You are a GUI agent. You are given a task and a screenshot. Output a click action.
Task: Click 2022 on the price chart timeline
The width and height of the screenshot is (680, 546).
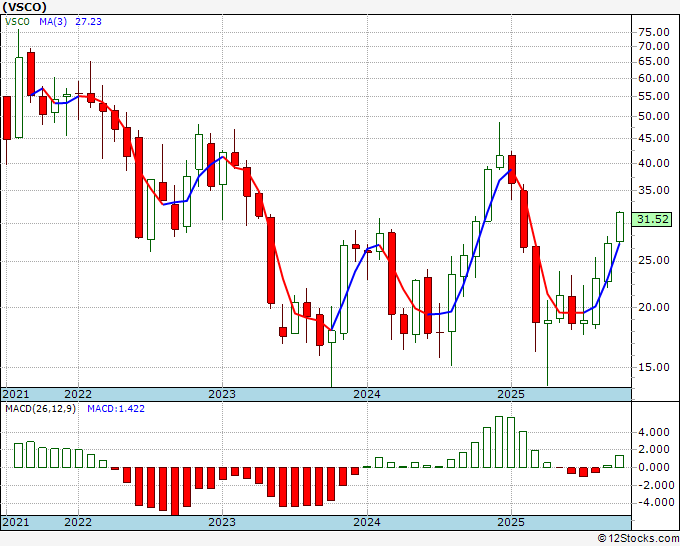[77, 394]
